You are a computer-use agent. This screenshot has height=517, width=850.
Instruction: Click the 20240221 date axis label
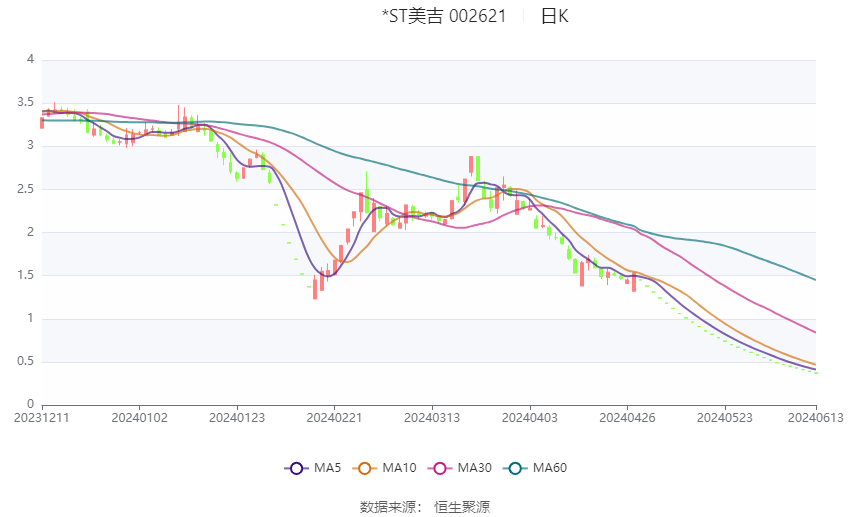(334, 418)
